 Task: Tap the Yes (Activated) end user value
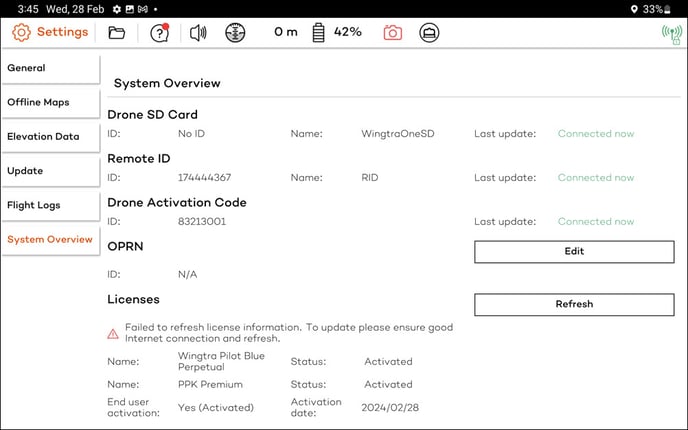point(216,408)
